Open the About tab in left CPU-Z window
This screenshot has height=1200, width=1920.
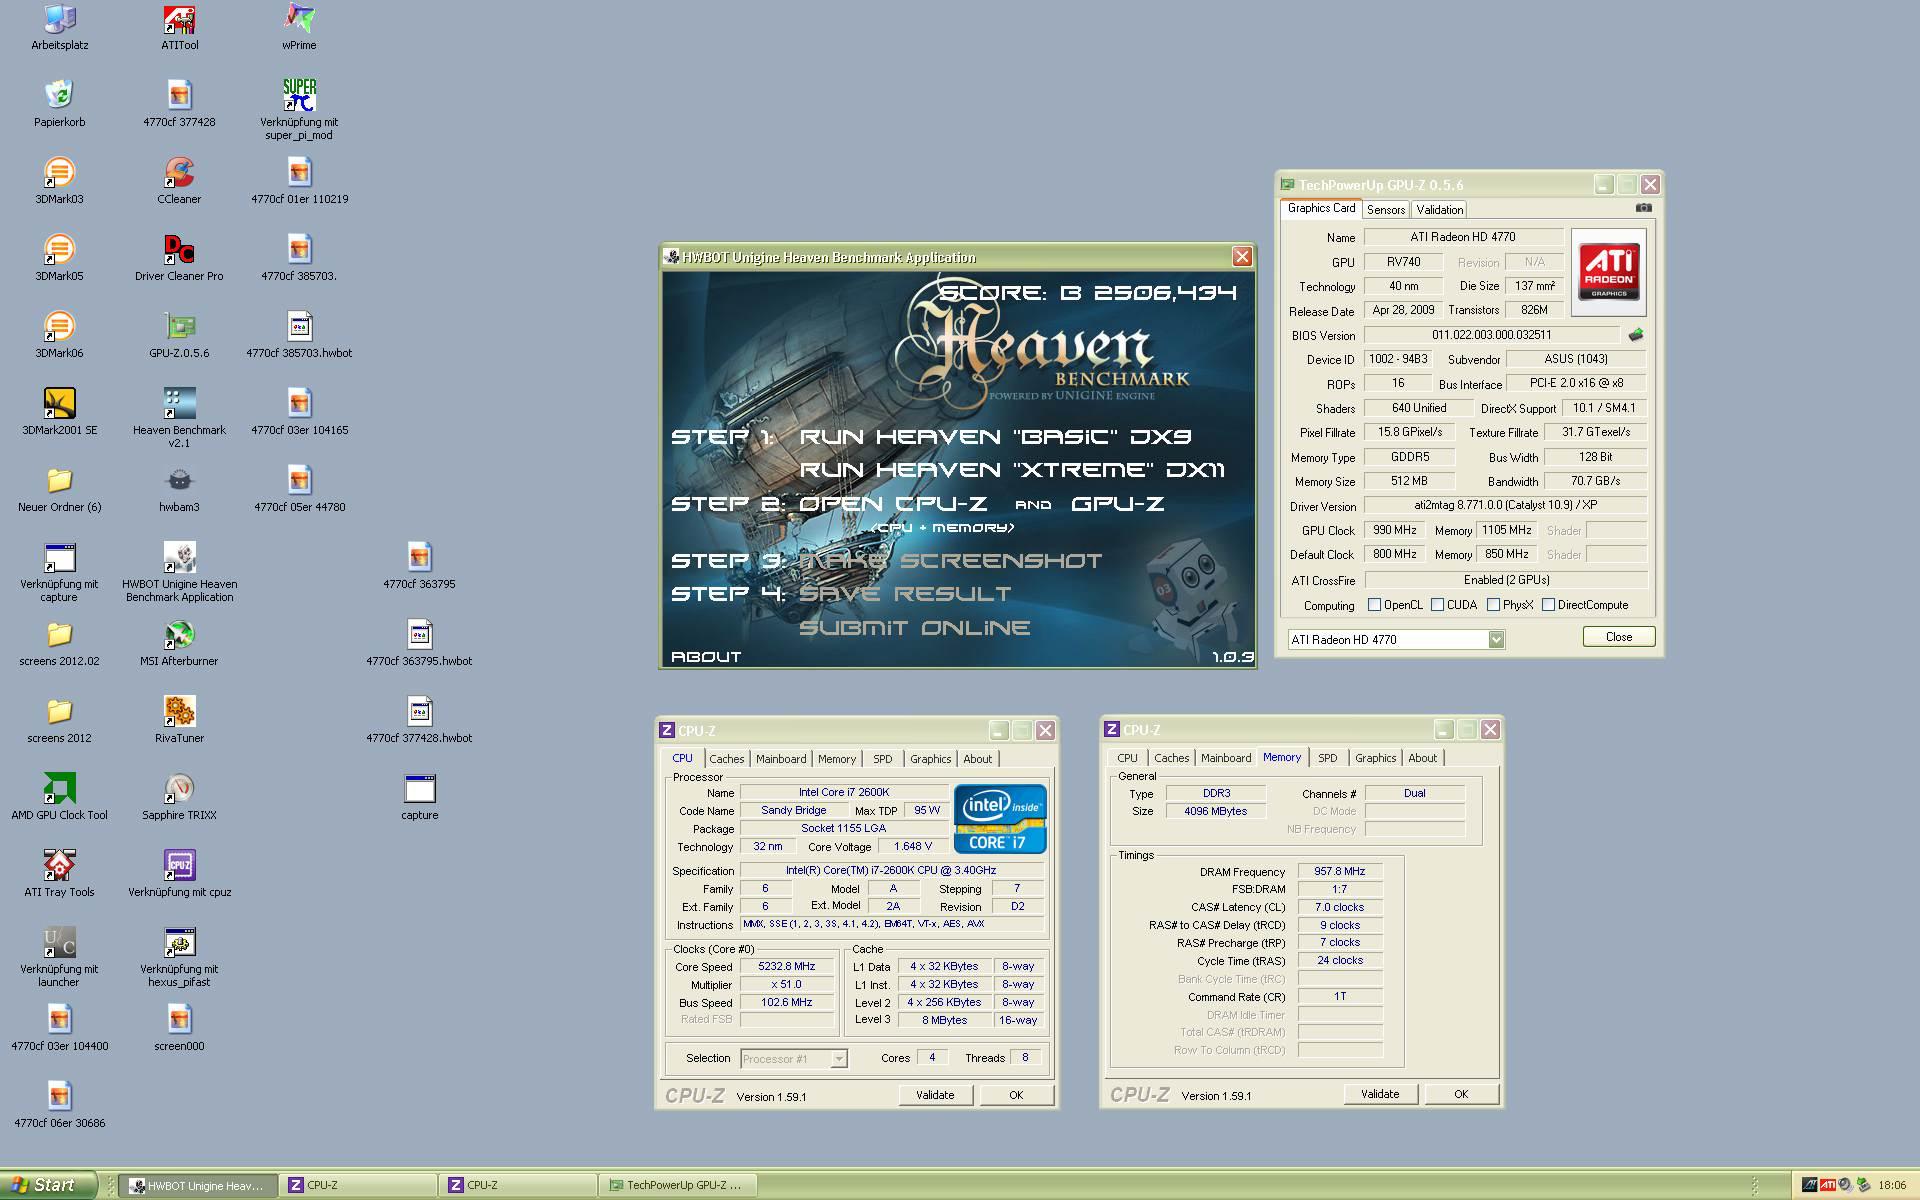pos(978,759)
